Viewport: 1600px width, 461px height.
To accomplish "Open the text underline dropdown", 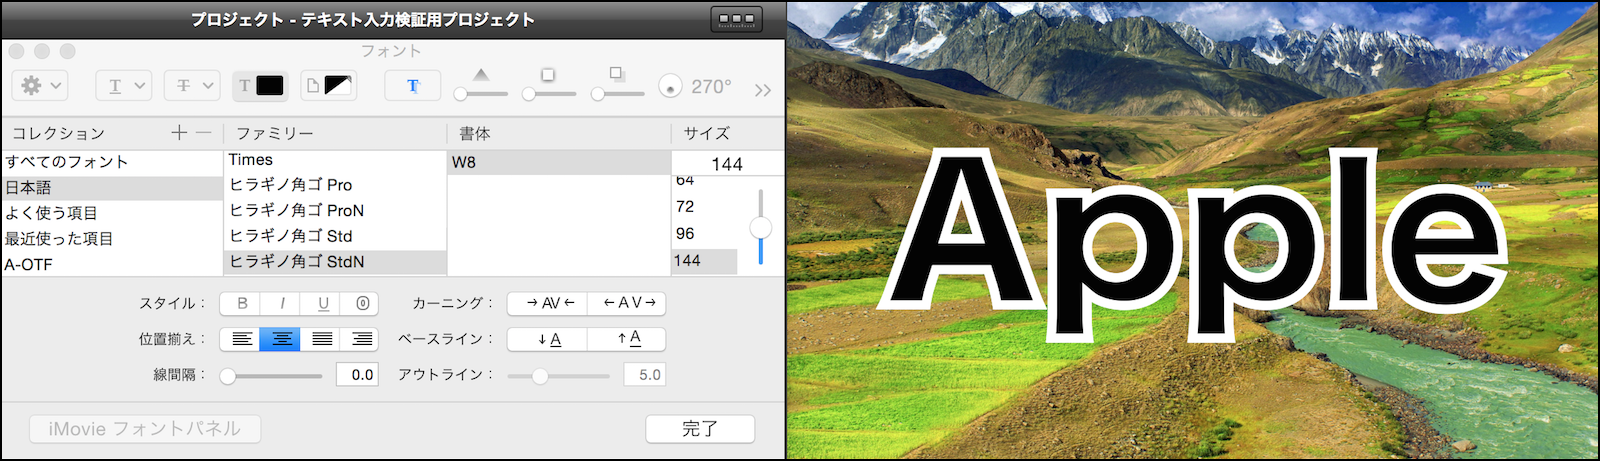I will 124,86.
